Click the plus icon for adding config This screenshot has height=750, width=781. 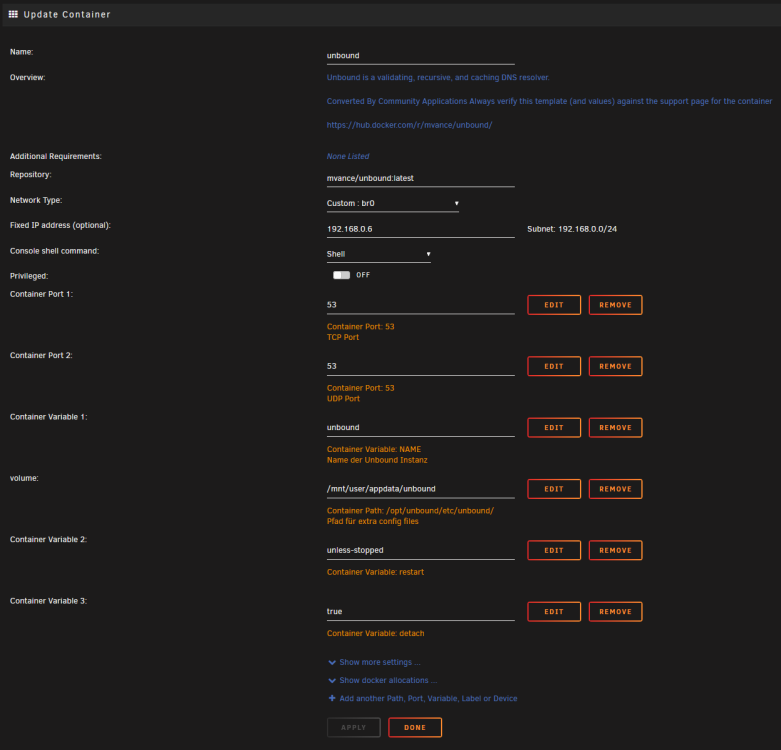(x=332, y=698)
